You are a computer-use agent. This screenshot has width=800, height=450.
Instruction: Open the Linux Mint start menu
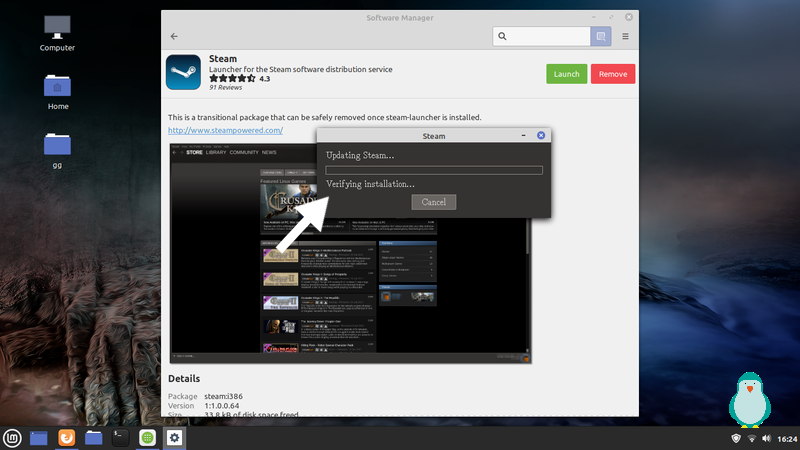pyautogui.click(x=12, y=438)
